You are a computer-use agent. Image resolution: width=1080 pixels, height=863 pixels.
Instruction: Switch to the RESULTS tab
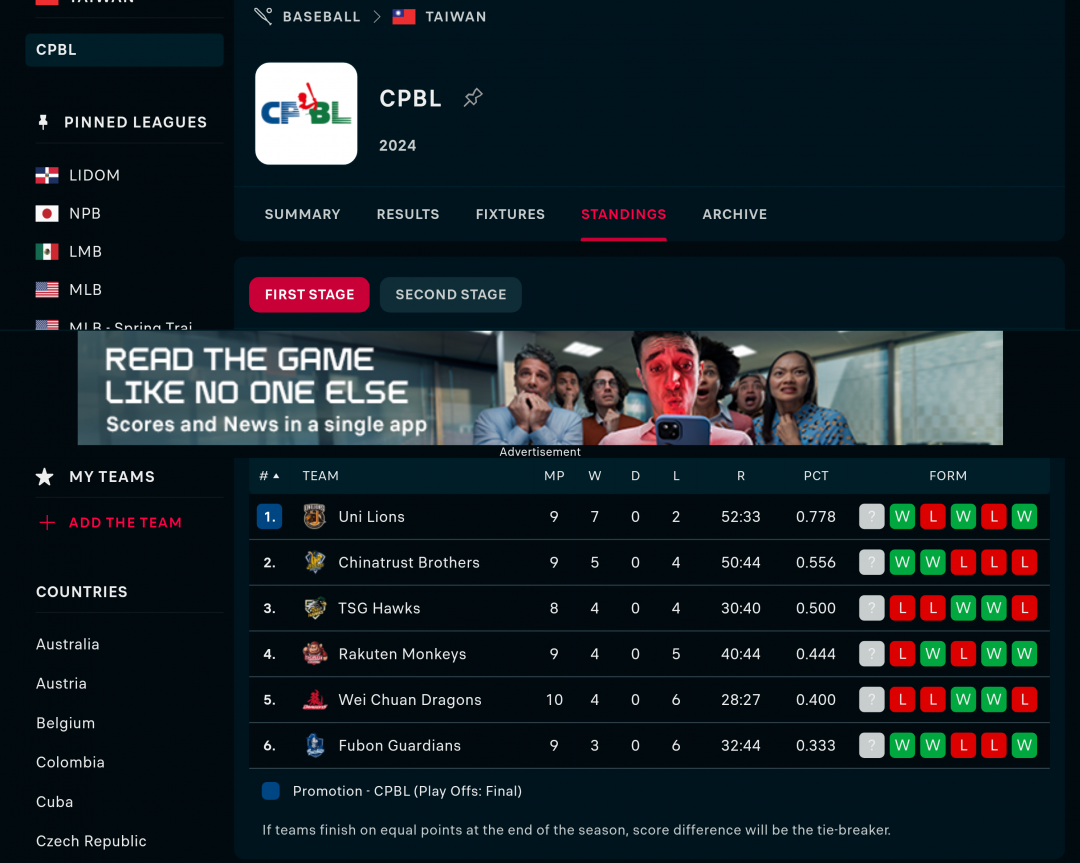[x=408, y=214]
